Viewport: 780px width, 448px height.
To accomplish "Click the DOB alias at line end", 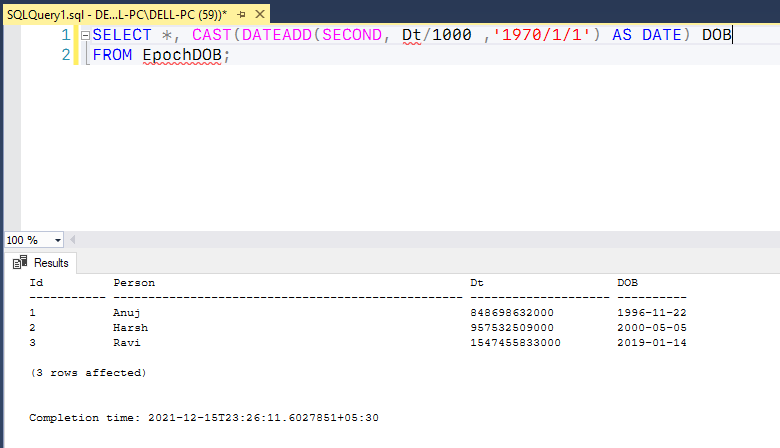I will click(716, 35).
